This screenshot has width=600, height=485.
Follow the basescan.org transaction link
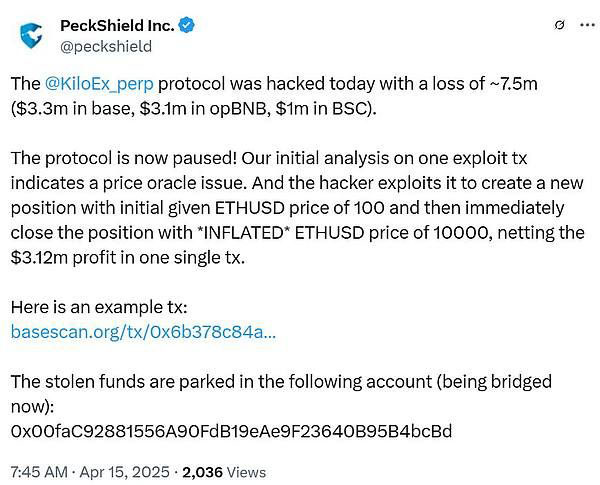143,332
